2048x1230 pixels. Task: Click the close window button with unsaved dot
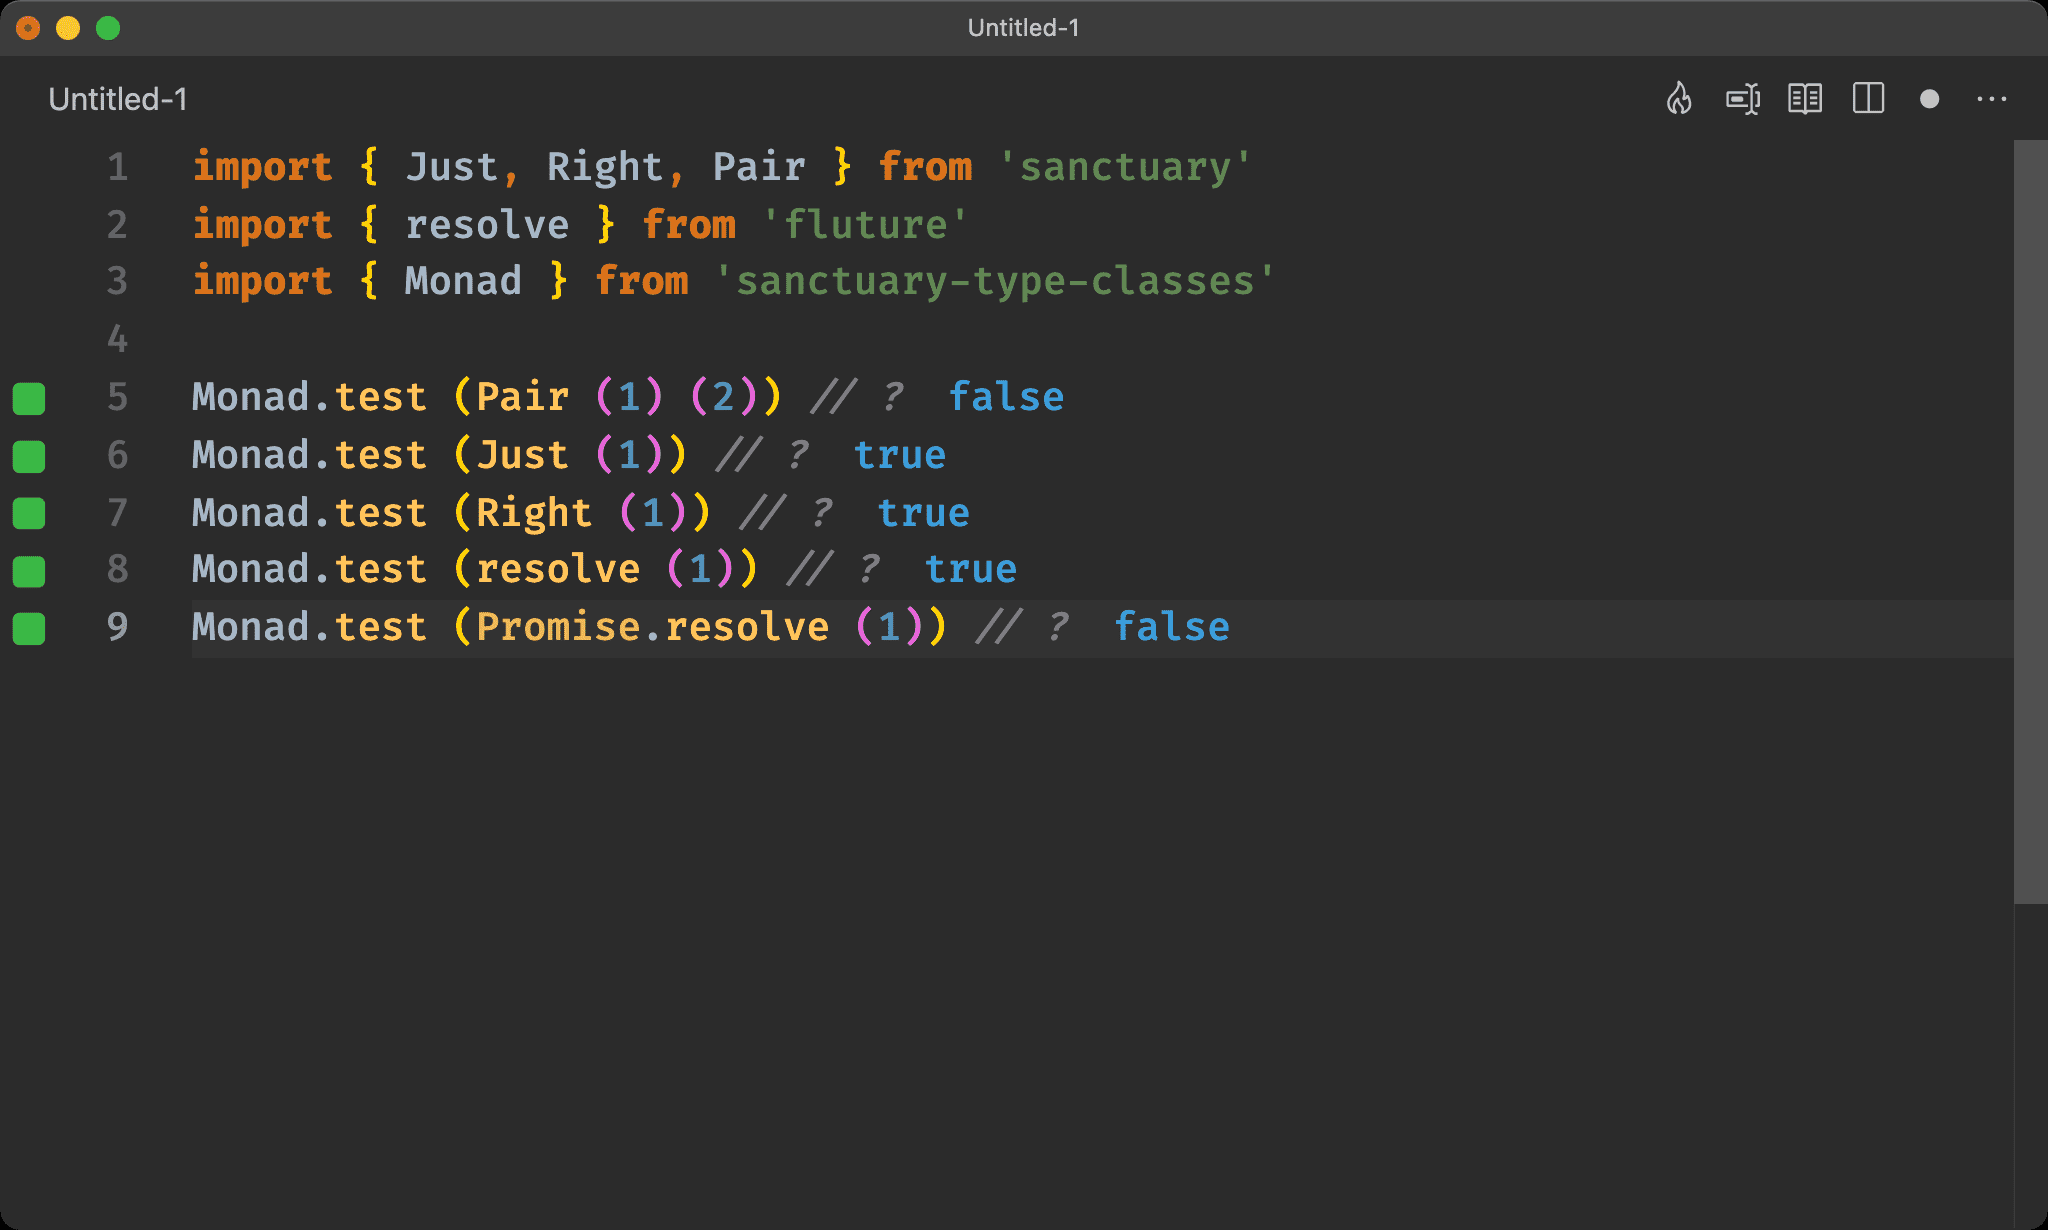[x=28, y=28]
